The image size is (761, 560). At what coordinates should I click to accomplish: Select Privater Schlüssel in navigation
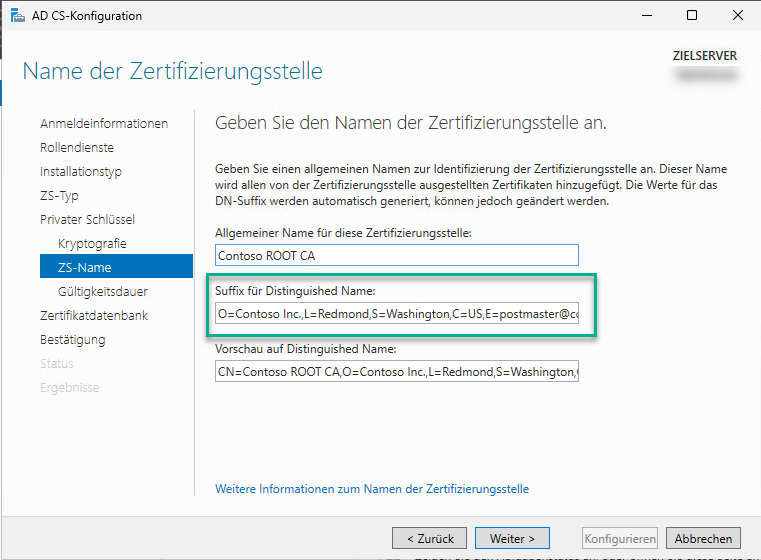click(x=87, y=220)
